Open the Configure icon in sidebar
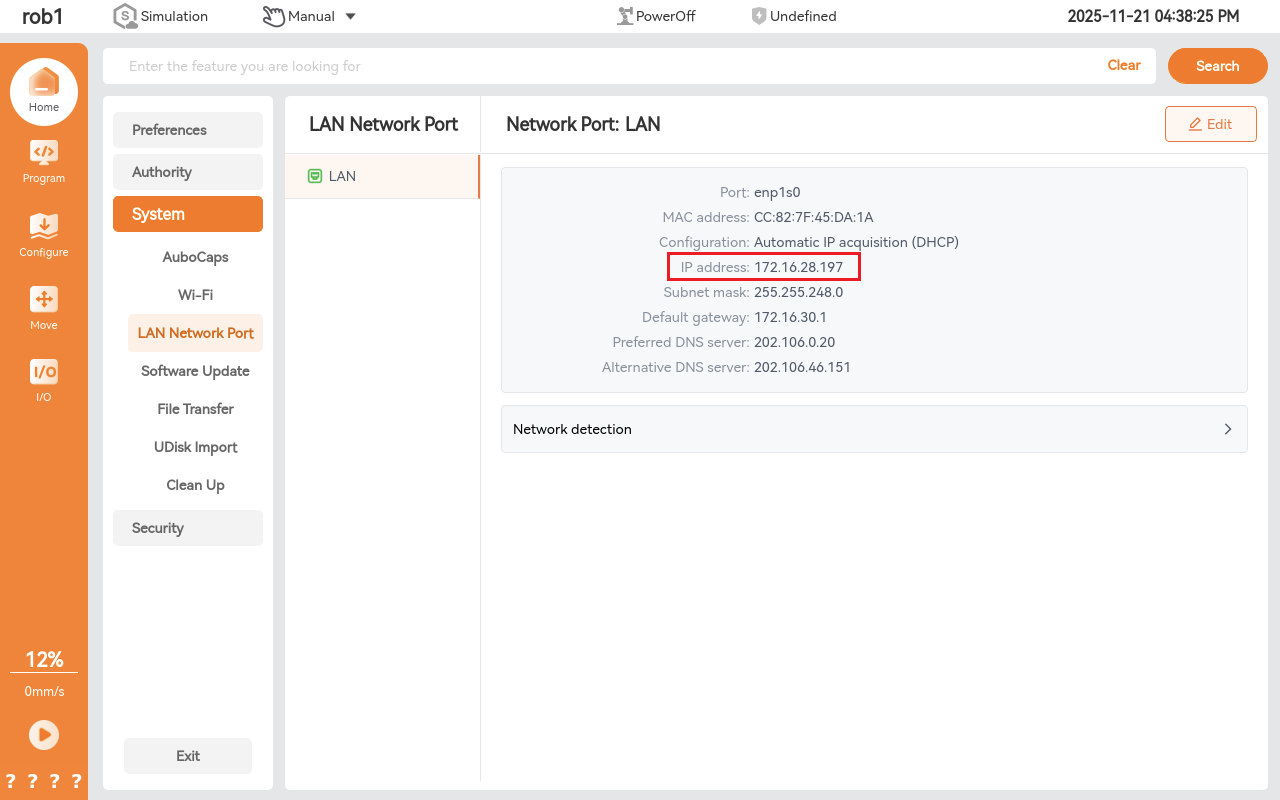The height and width of the screenshot is (800, 1280). [x=44, y=227]
